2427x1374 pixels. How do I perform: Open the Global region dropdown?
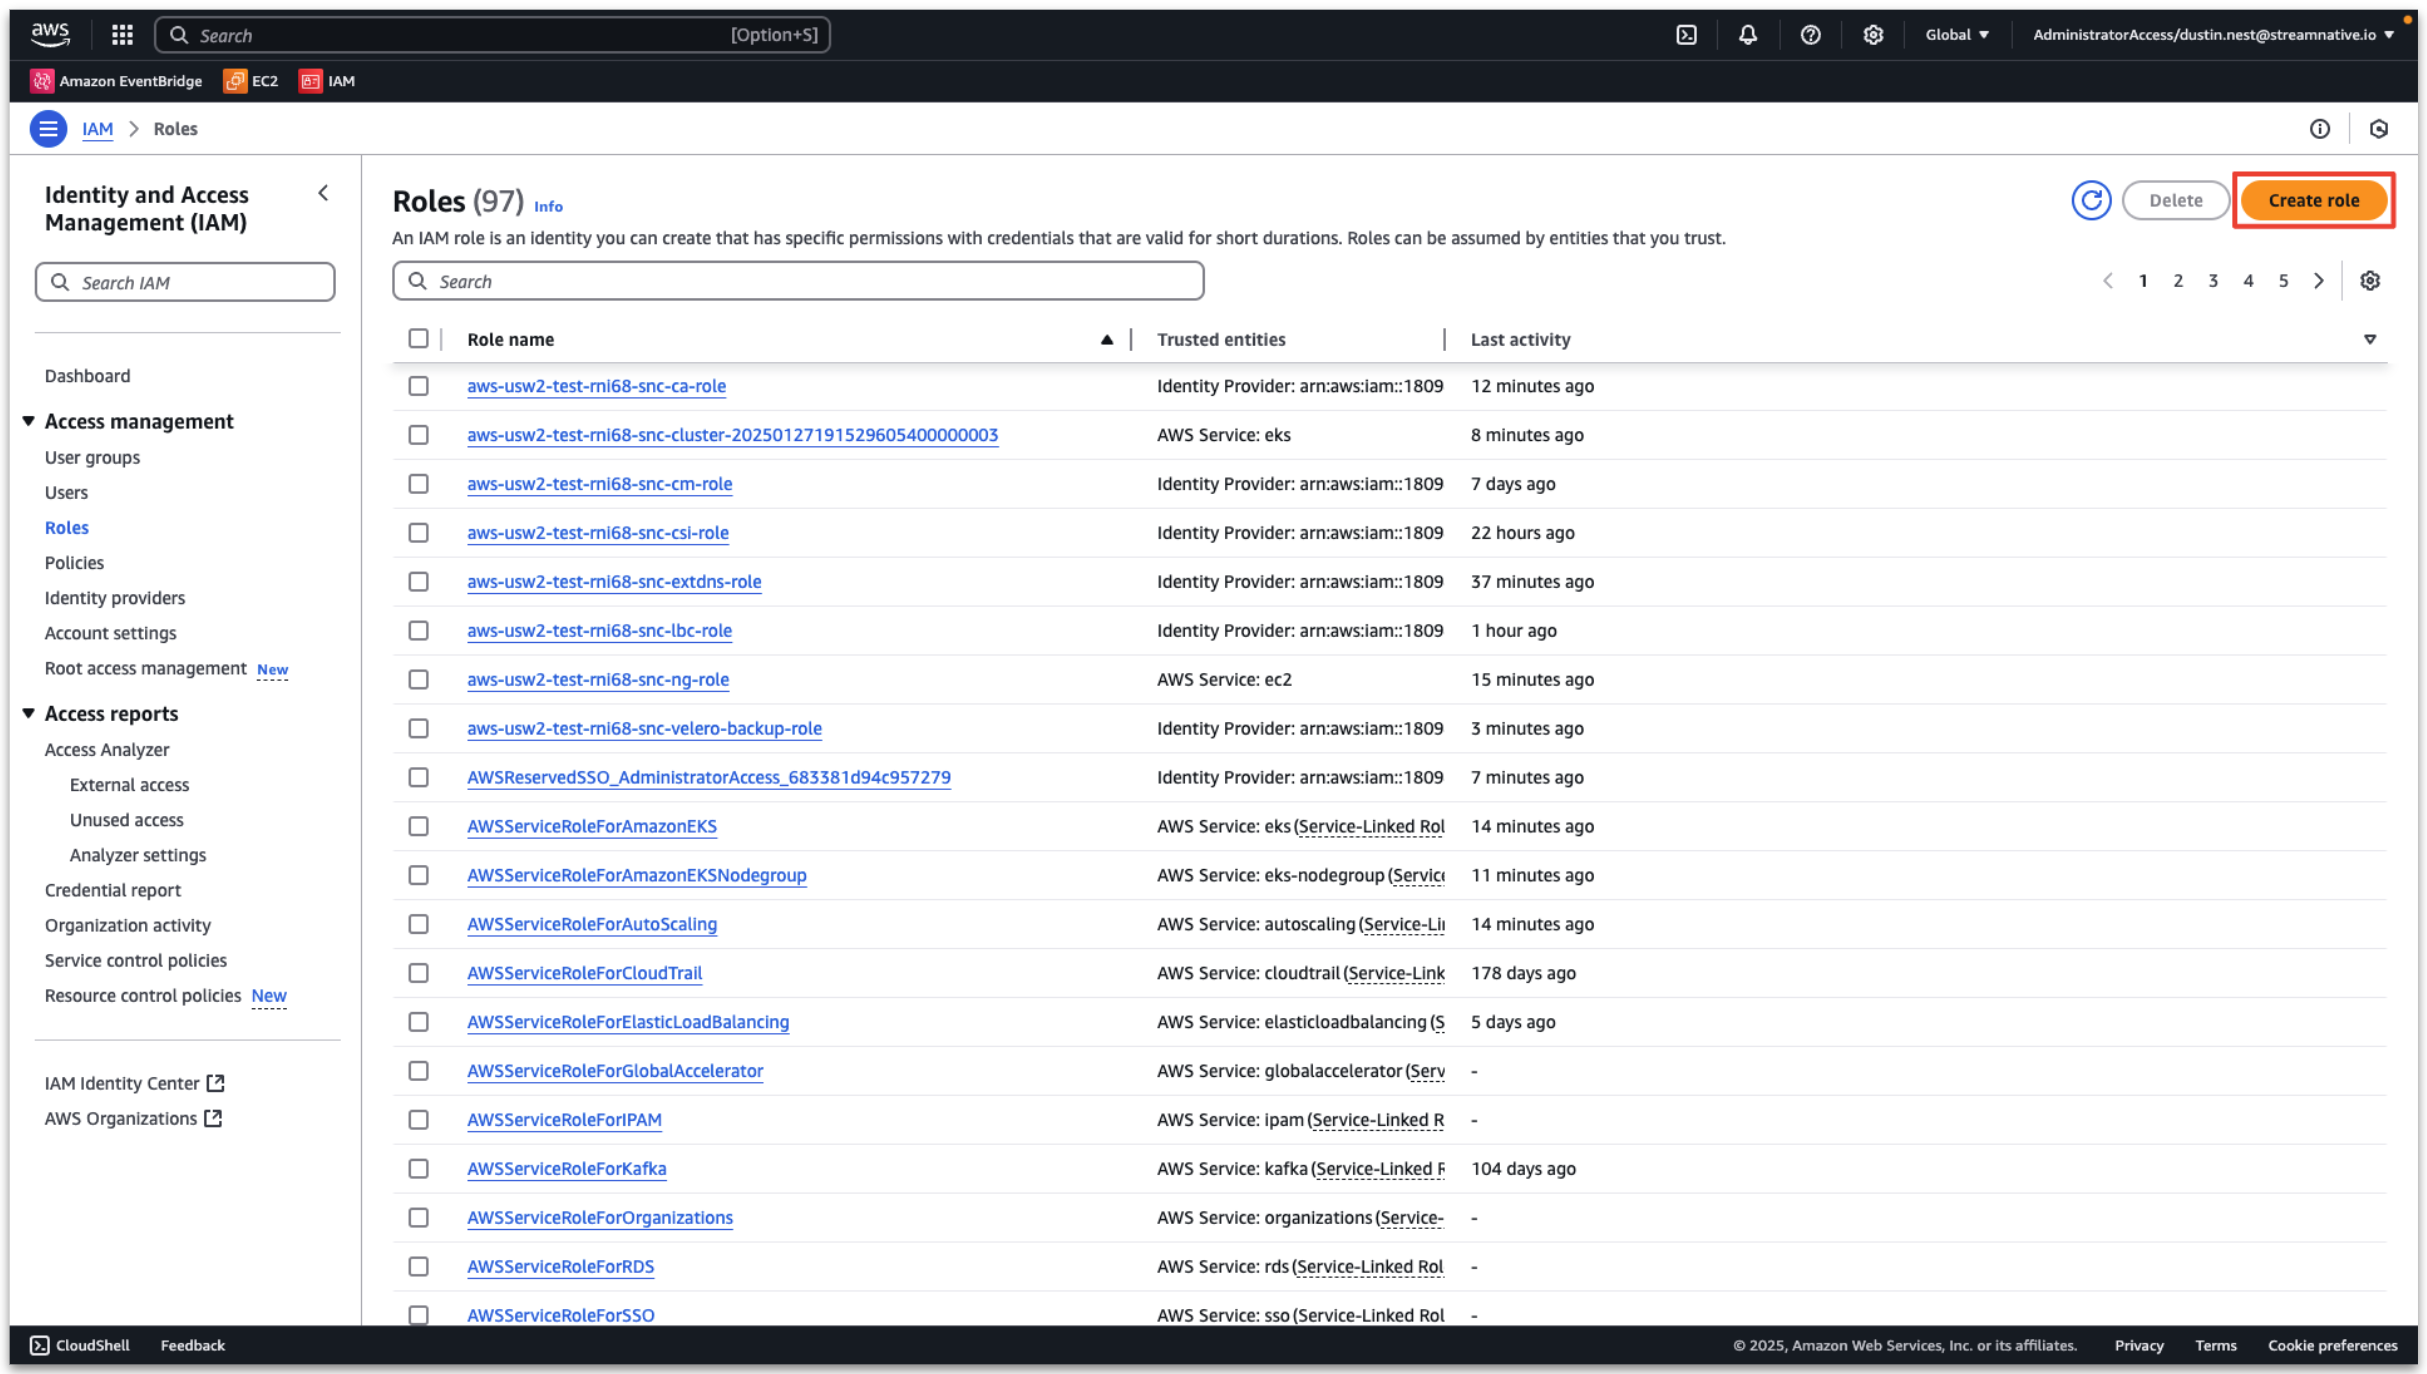pos(1955,34)
